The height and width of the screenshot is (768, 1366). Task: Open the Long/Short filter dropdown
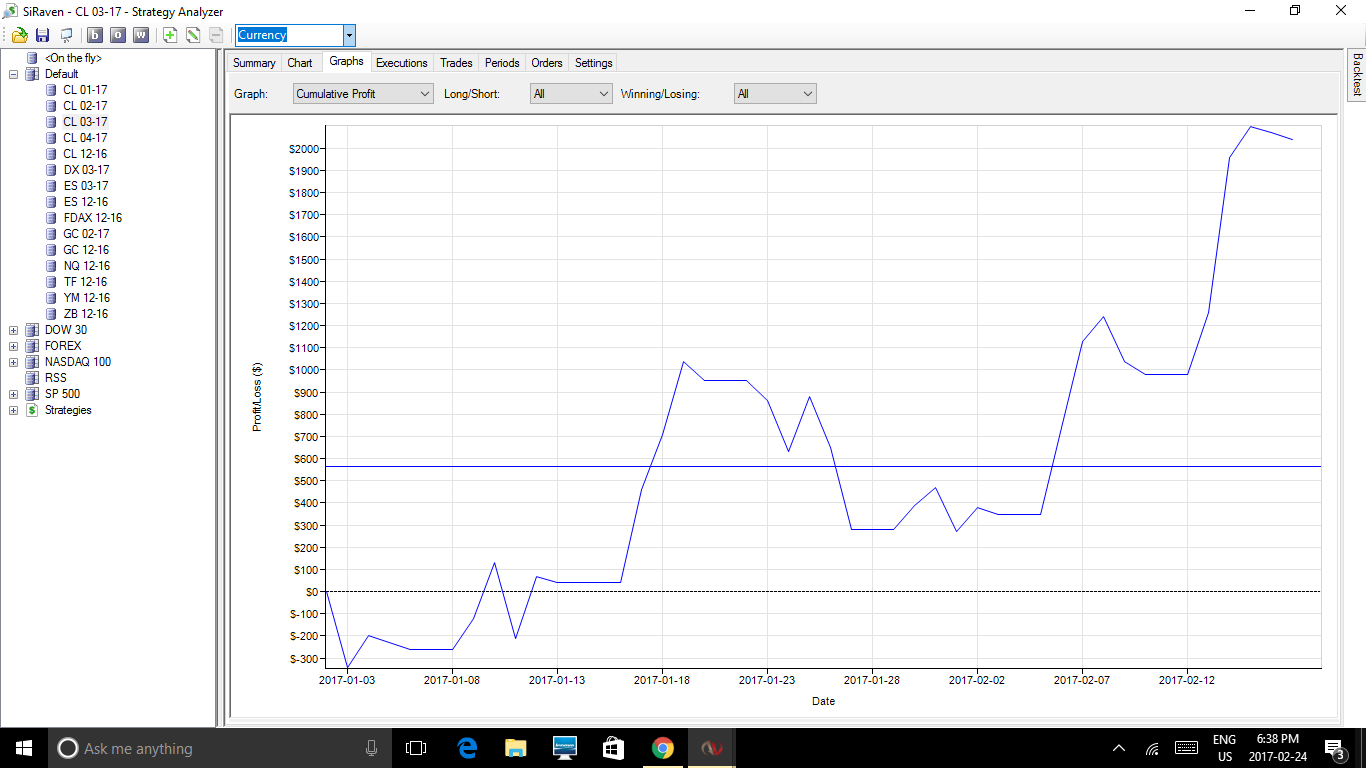pyautogui.click(x=571, y=94)
